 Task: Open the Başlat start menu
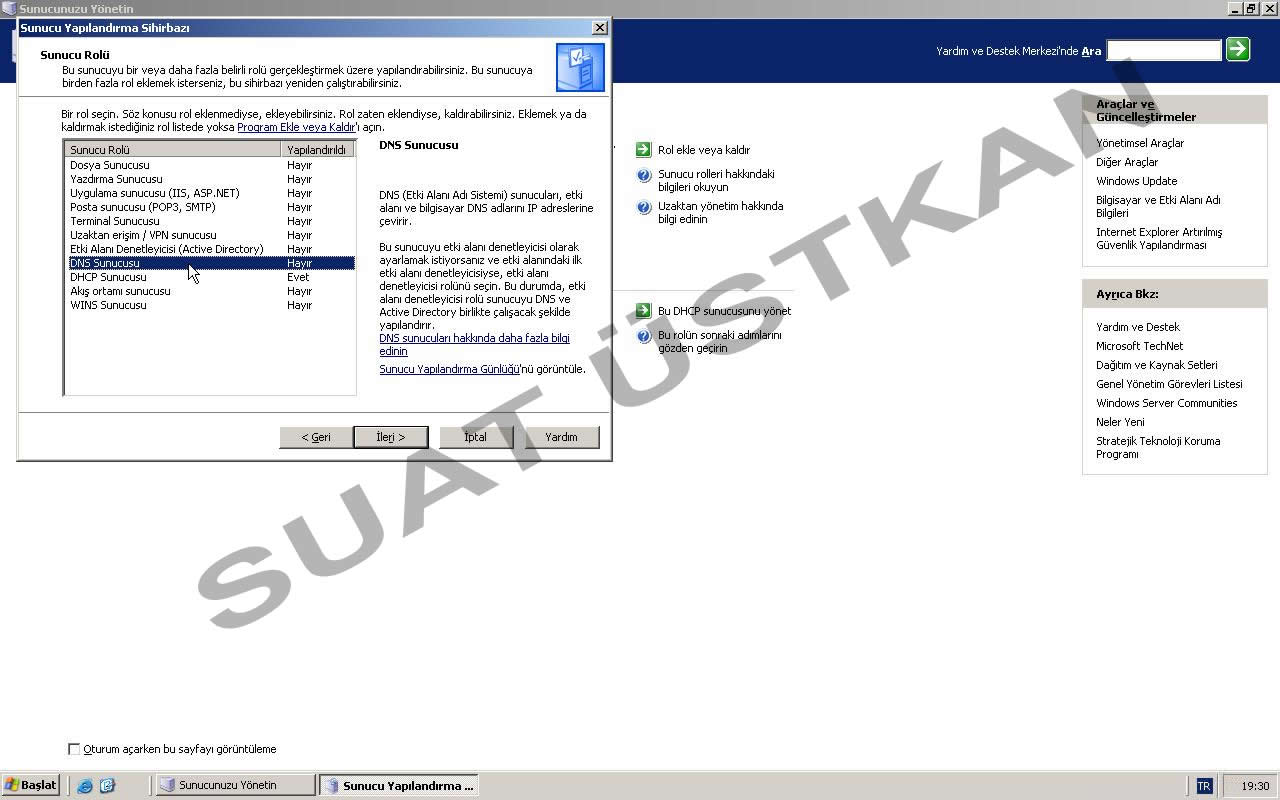(x=31, y=785)
